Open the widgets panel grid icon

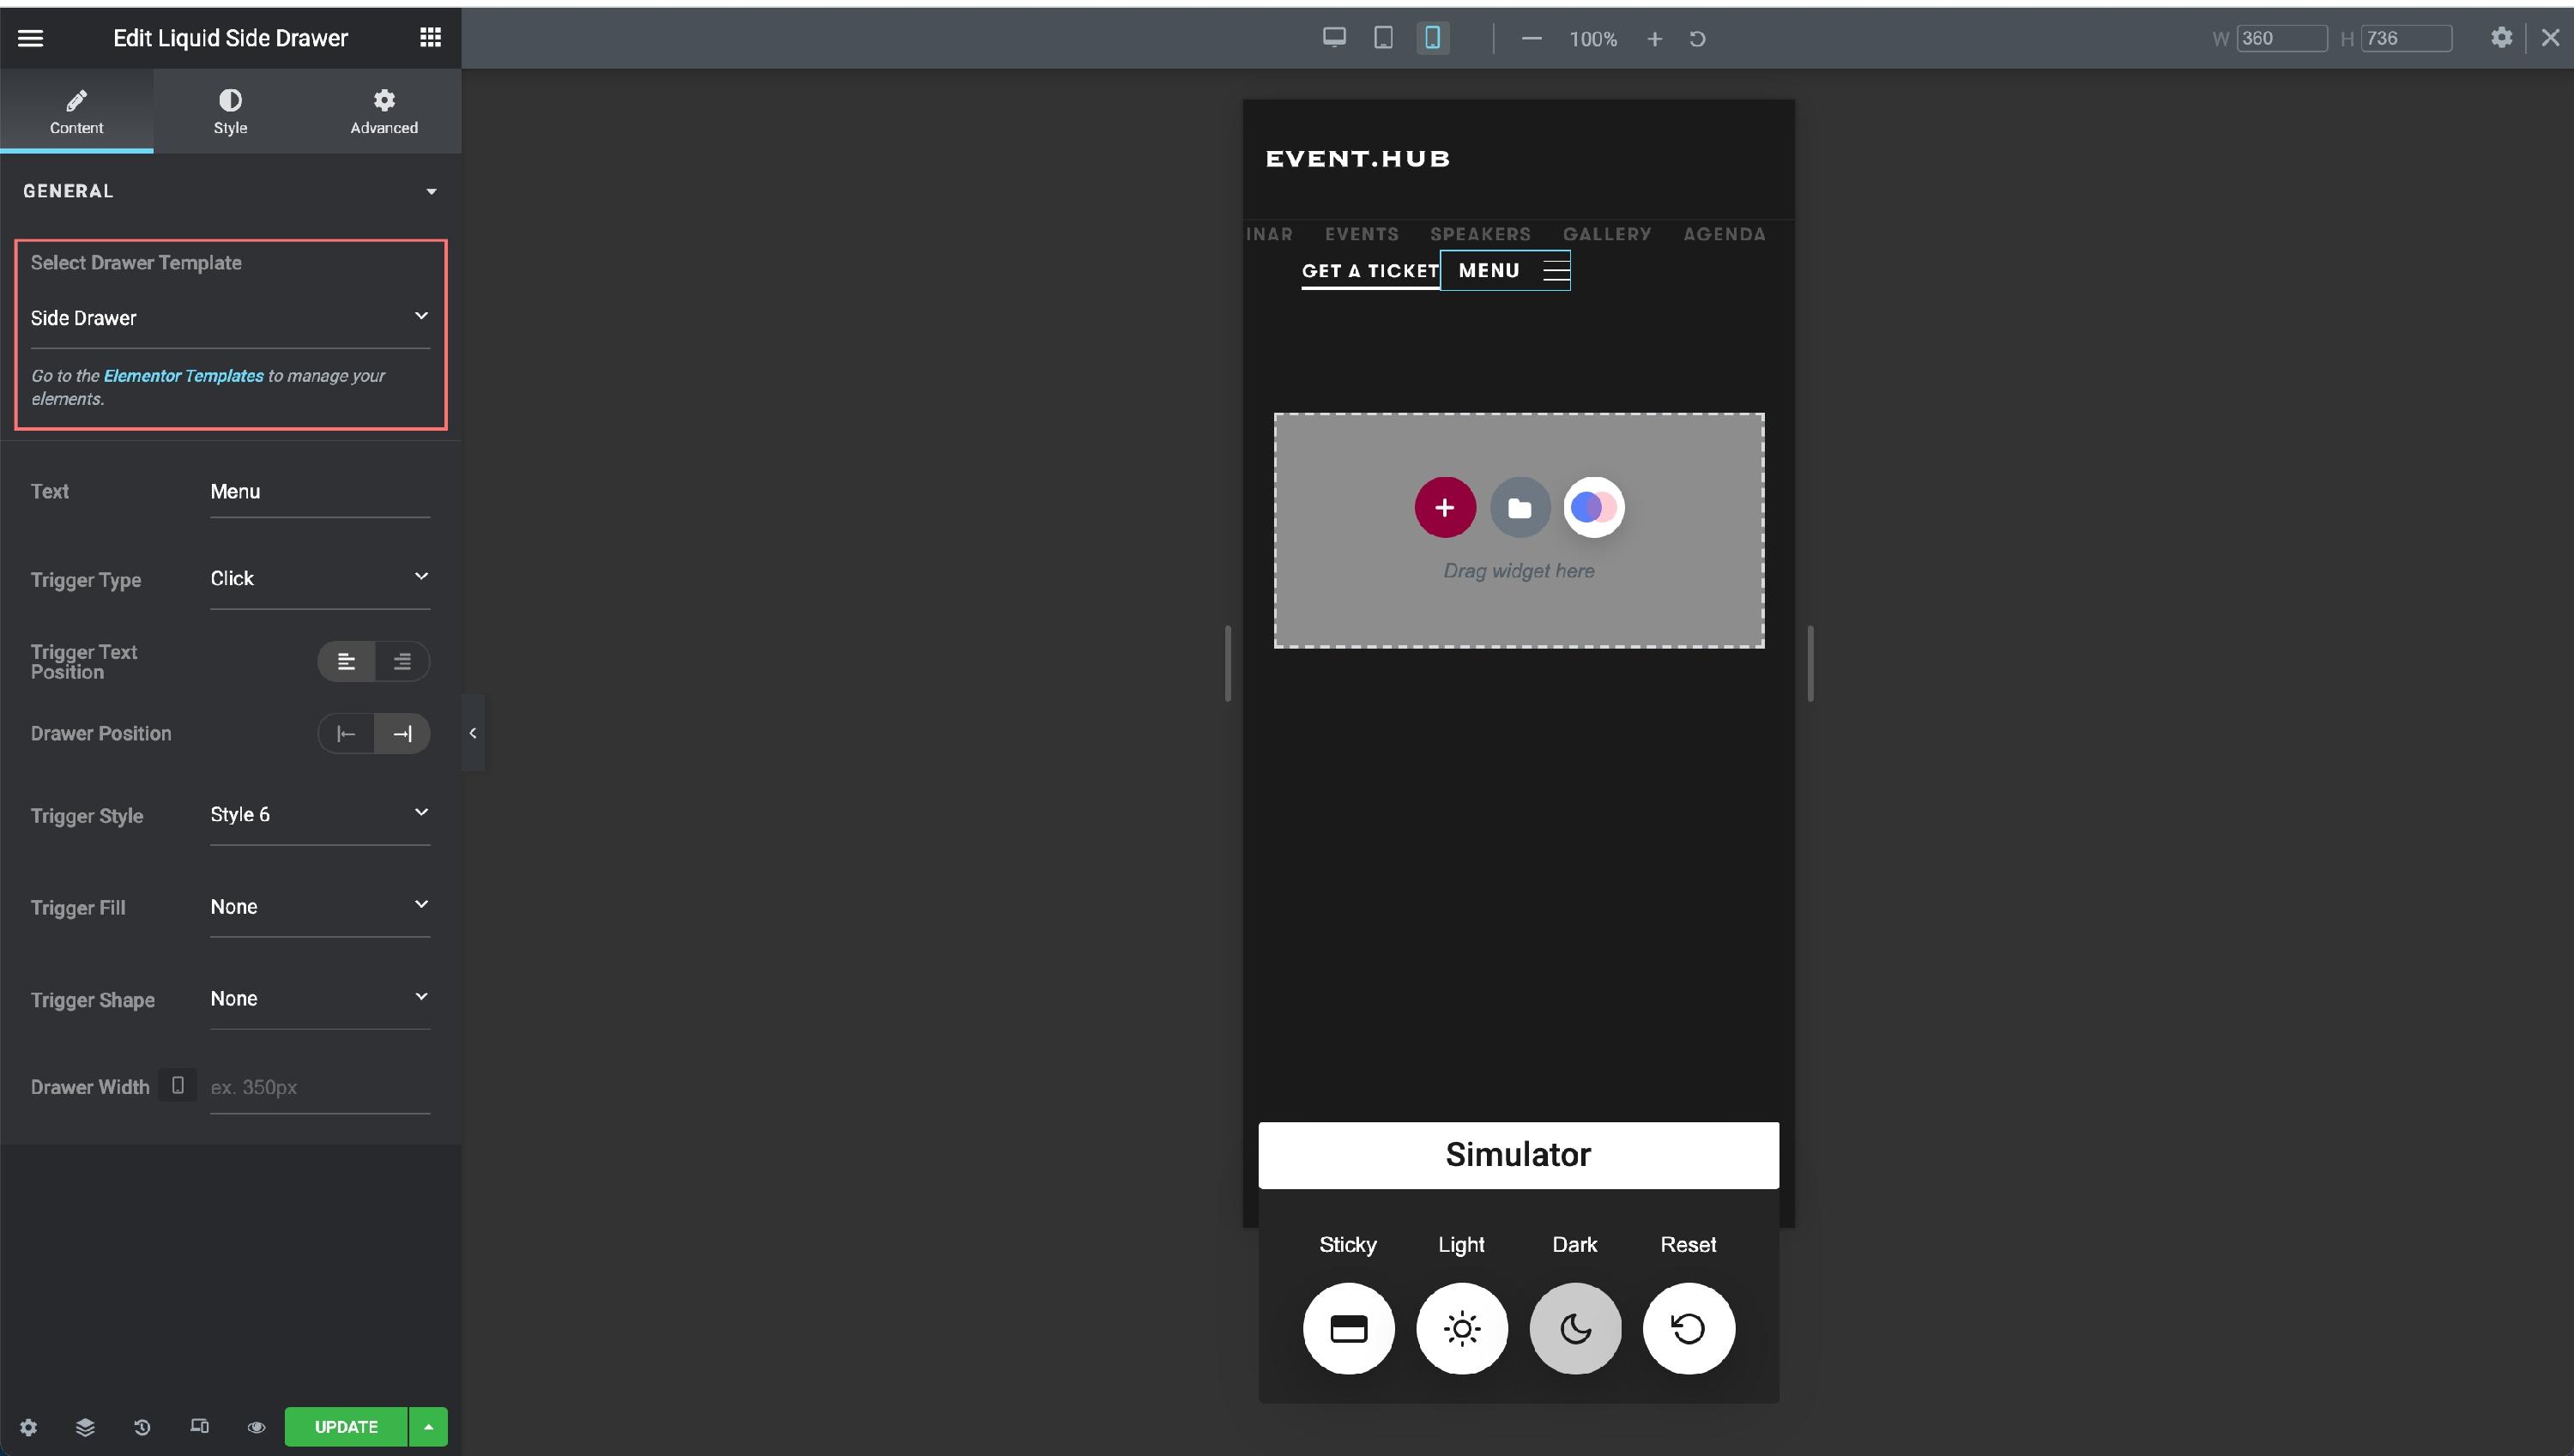pyautogui.click(x=430, y=37)
